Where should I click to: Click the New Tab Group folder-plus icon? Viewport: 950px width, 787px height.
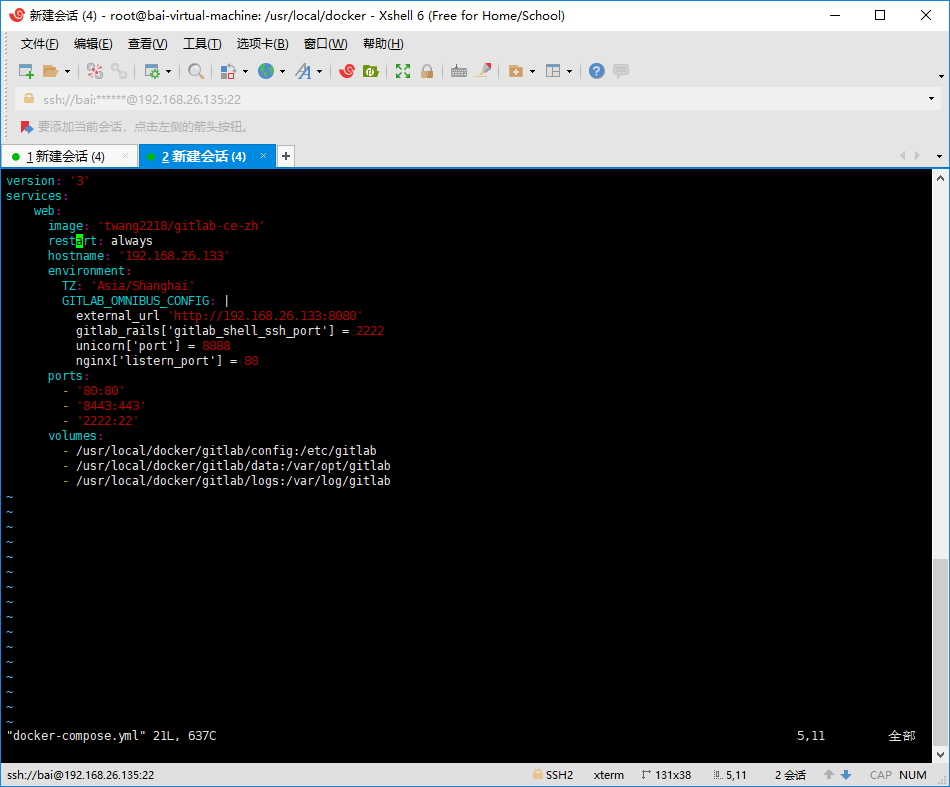(x=516, y=71)
